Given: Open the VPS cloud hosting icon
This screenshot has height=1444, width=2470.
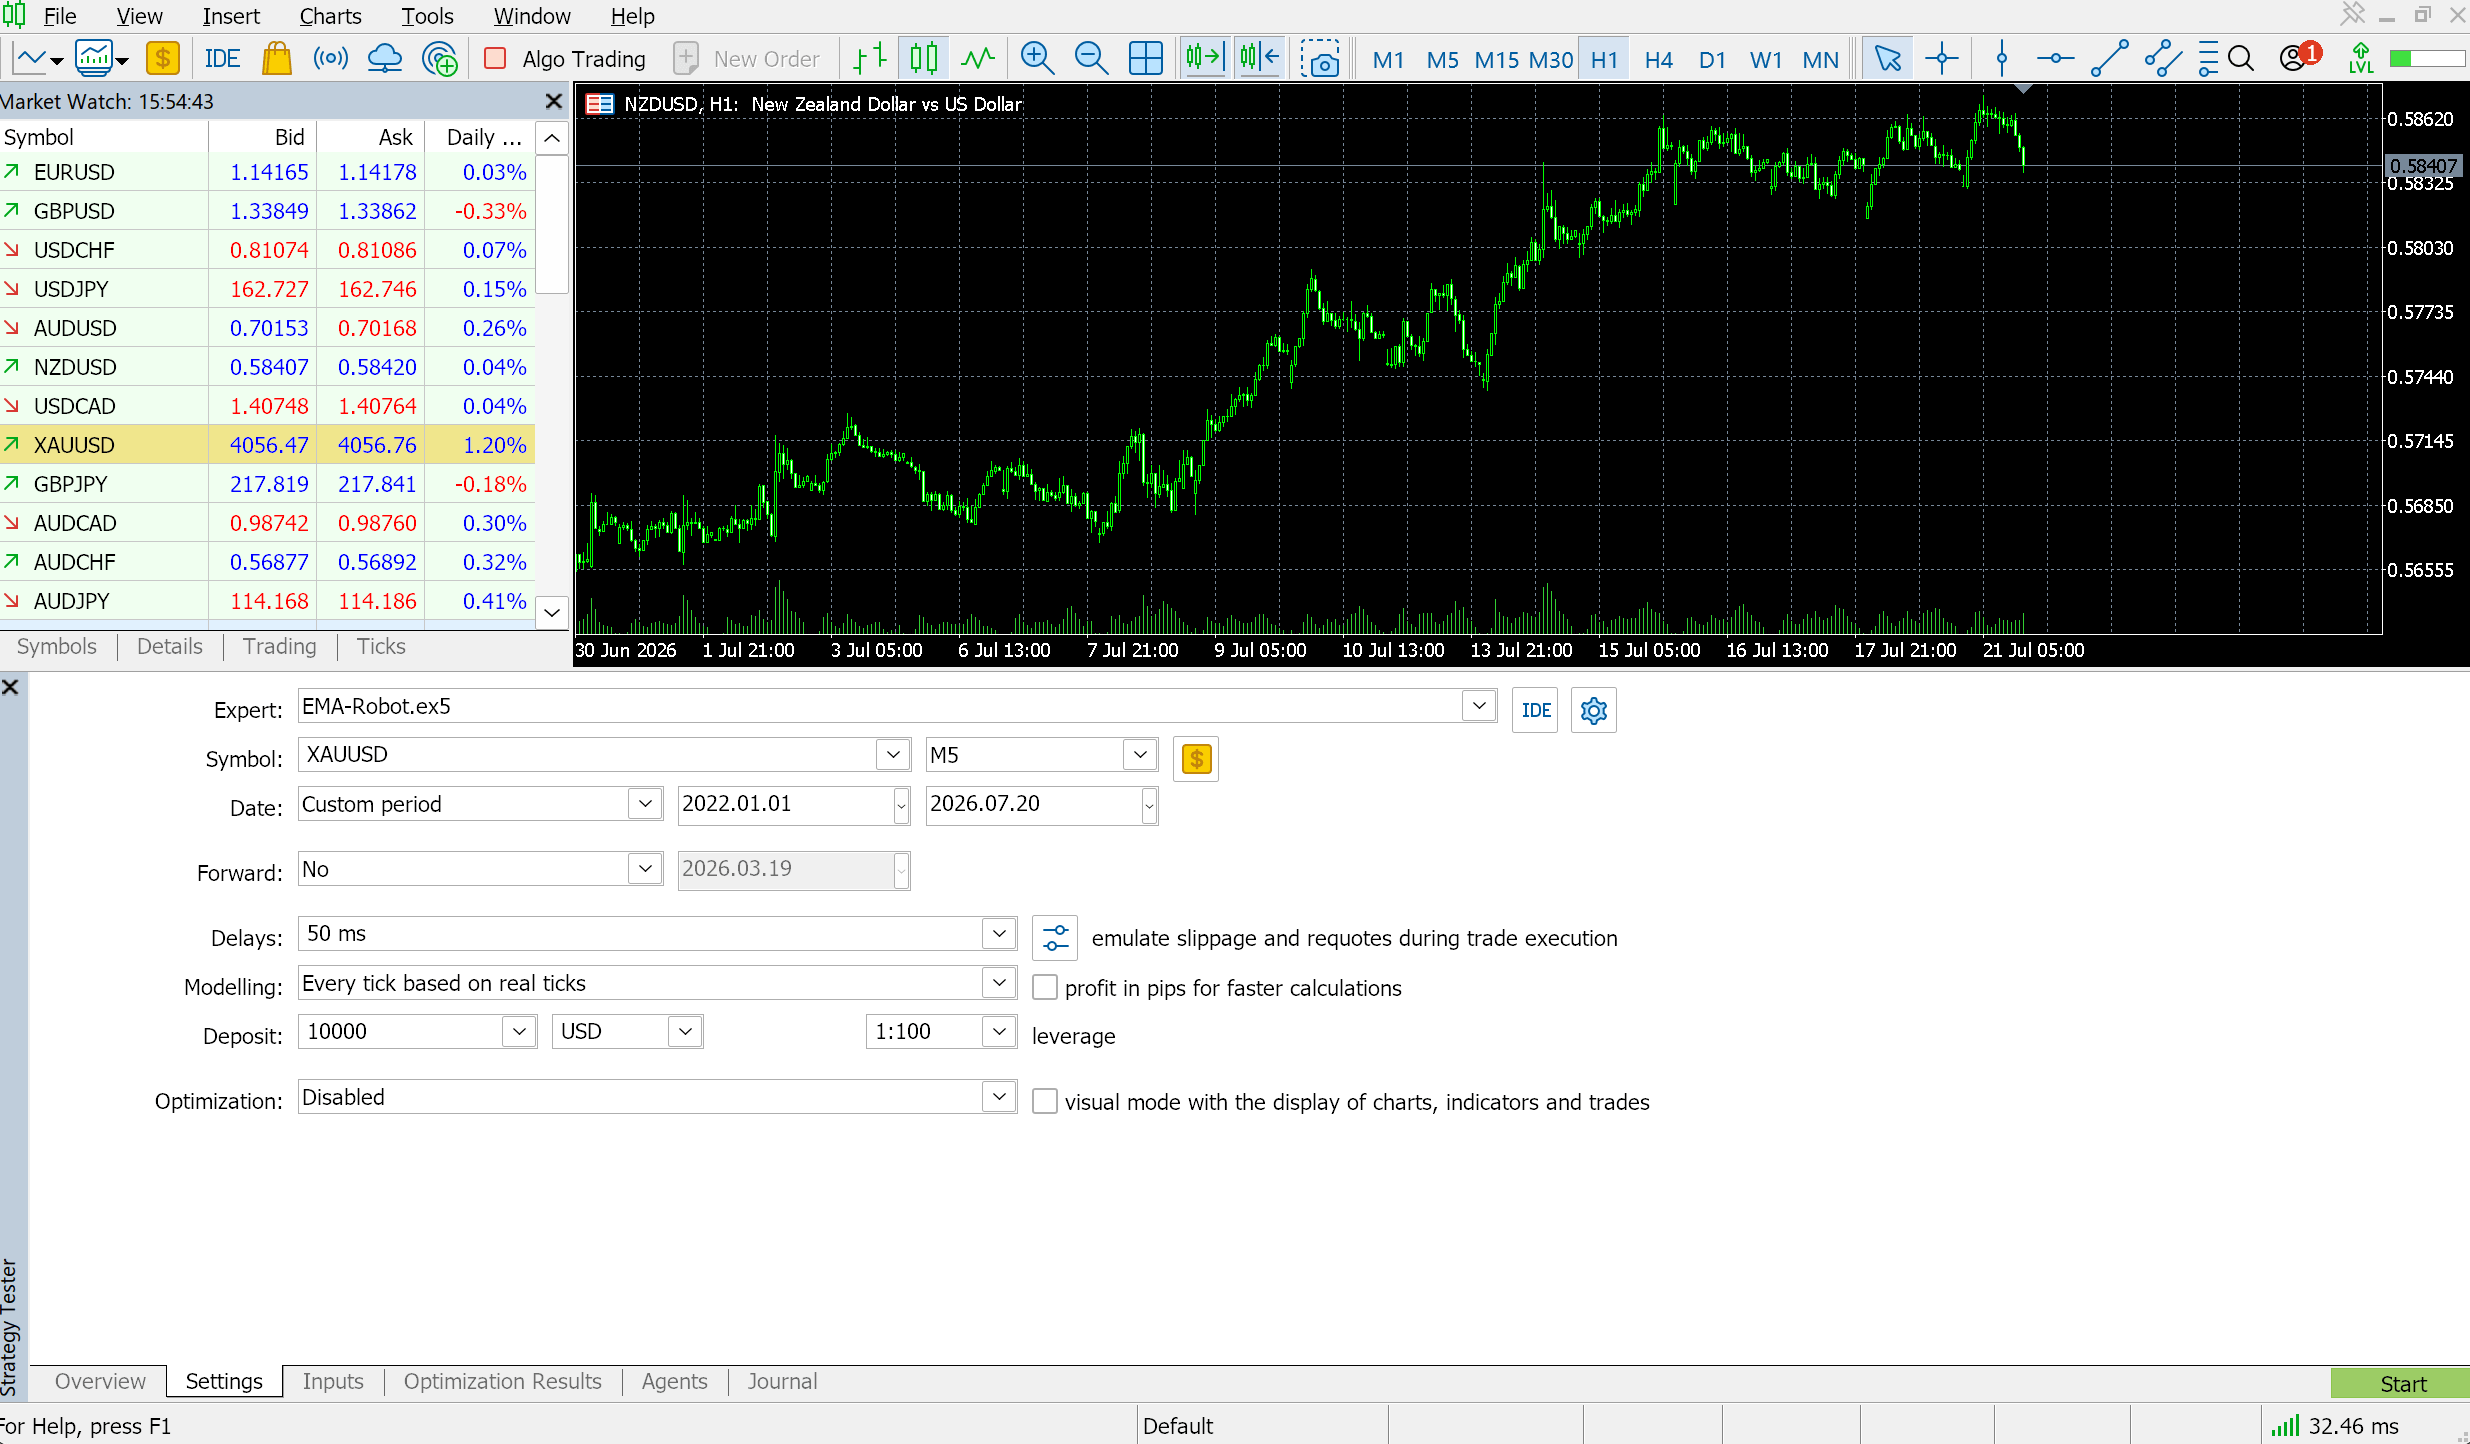Looking at the screenshot, I should [385, 59].
